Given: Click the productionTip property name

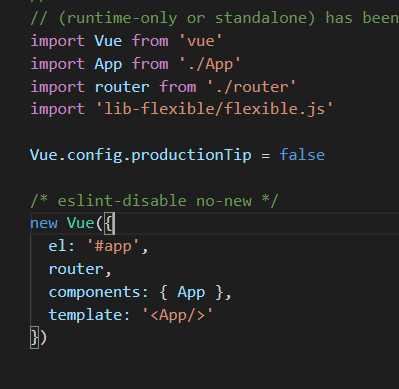Looking at the screenshot, I should coord(191,155).
